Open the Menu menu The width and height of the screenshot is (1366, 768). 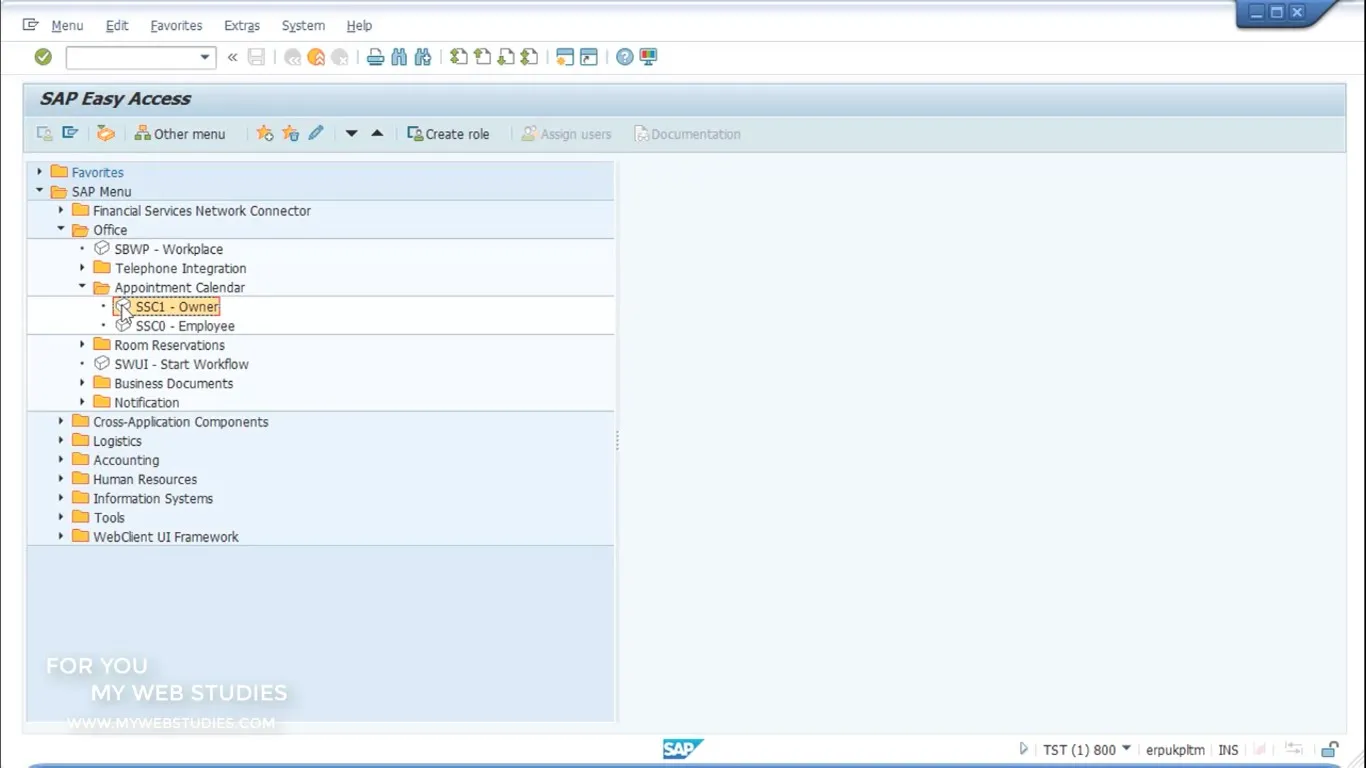[x=67, y=26]
